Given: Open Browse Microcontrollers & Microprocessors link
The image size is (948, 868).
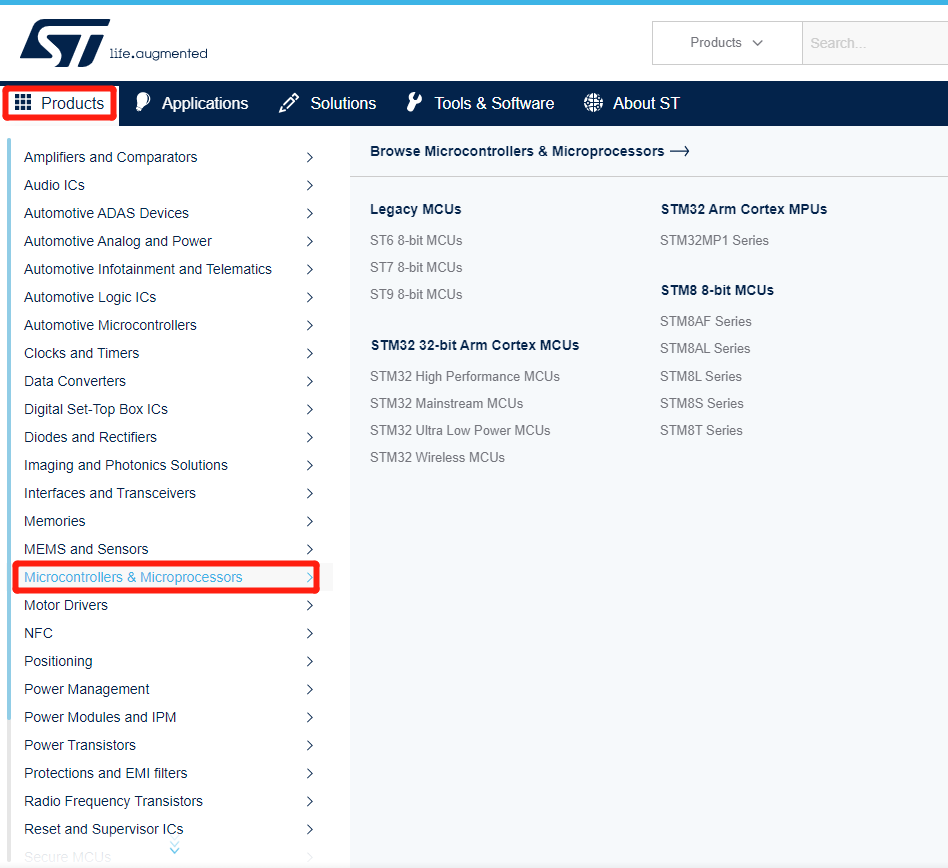Looking at the screenshot, I should click(530, 151).
